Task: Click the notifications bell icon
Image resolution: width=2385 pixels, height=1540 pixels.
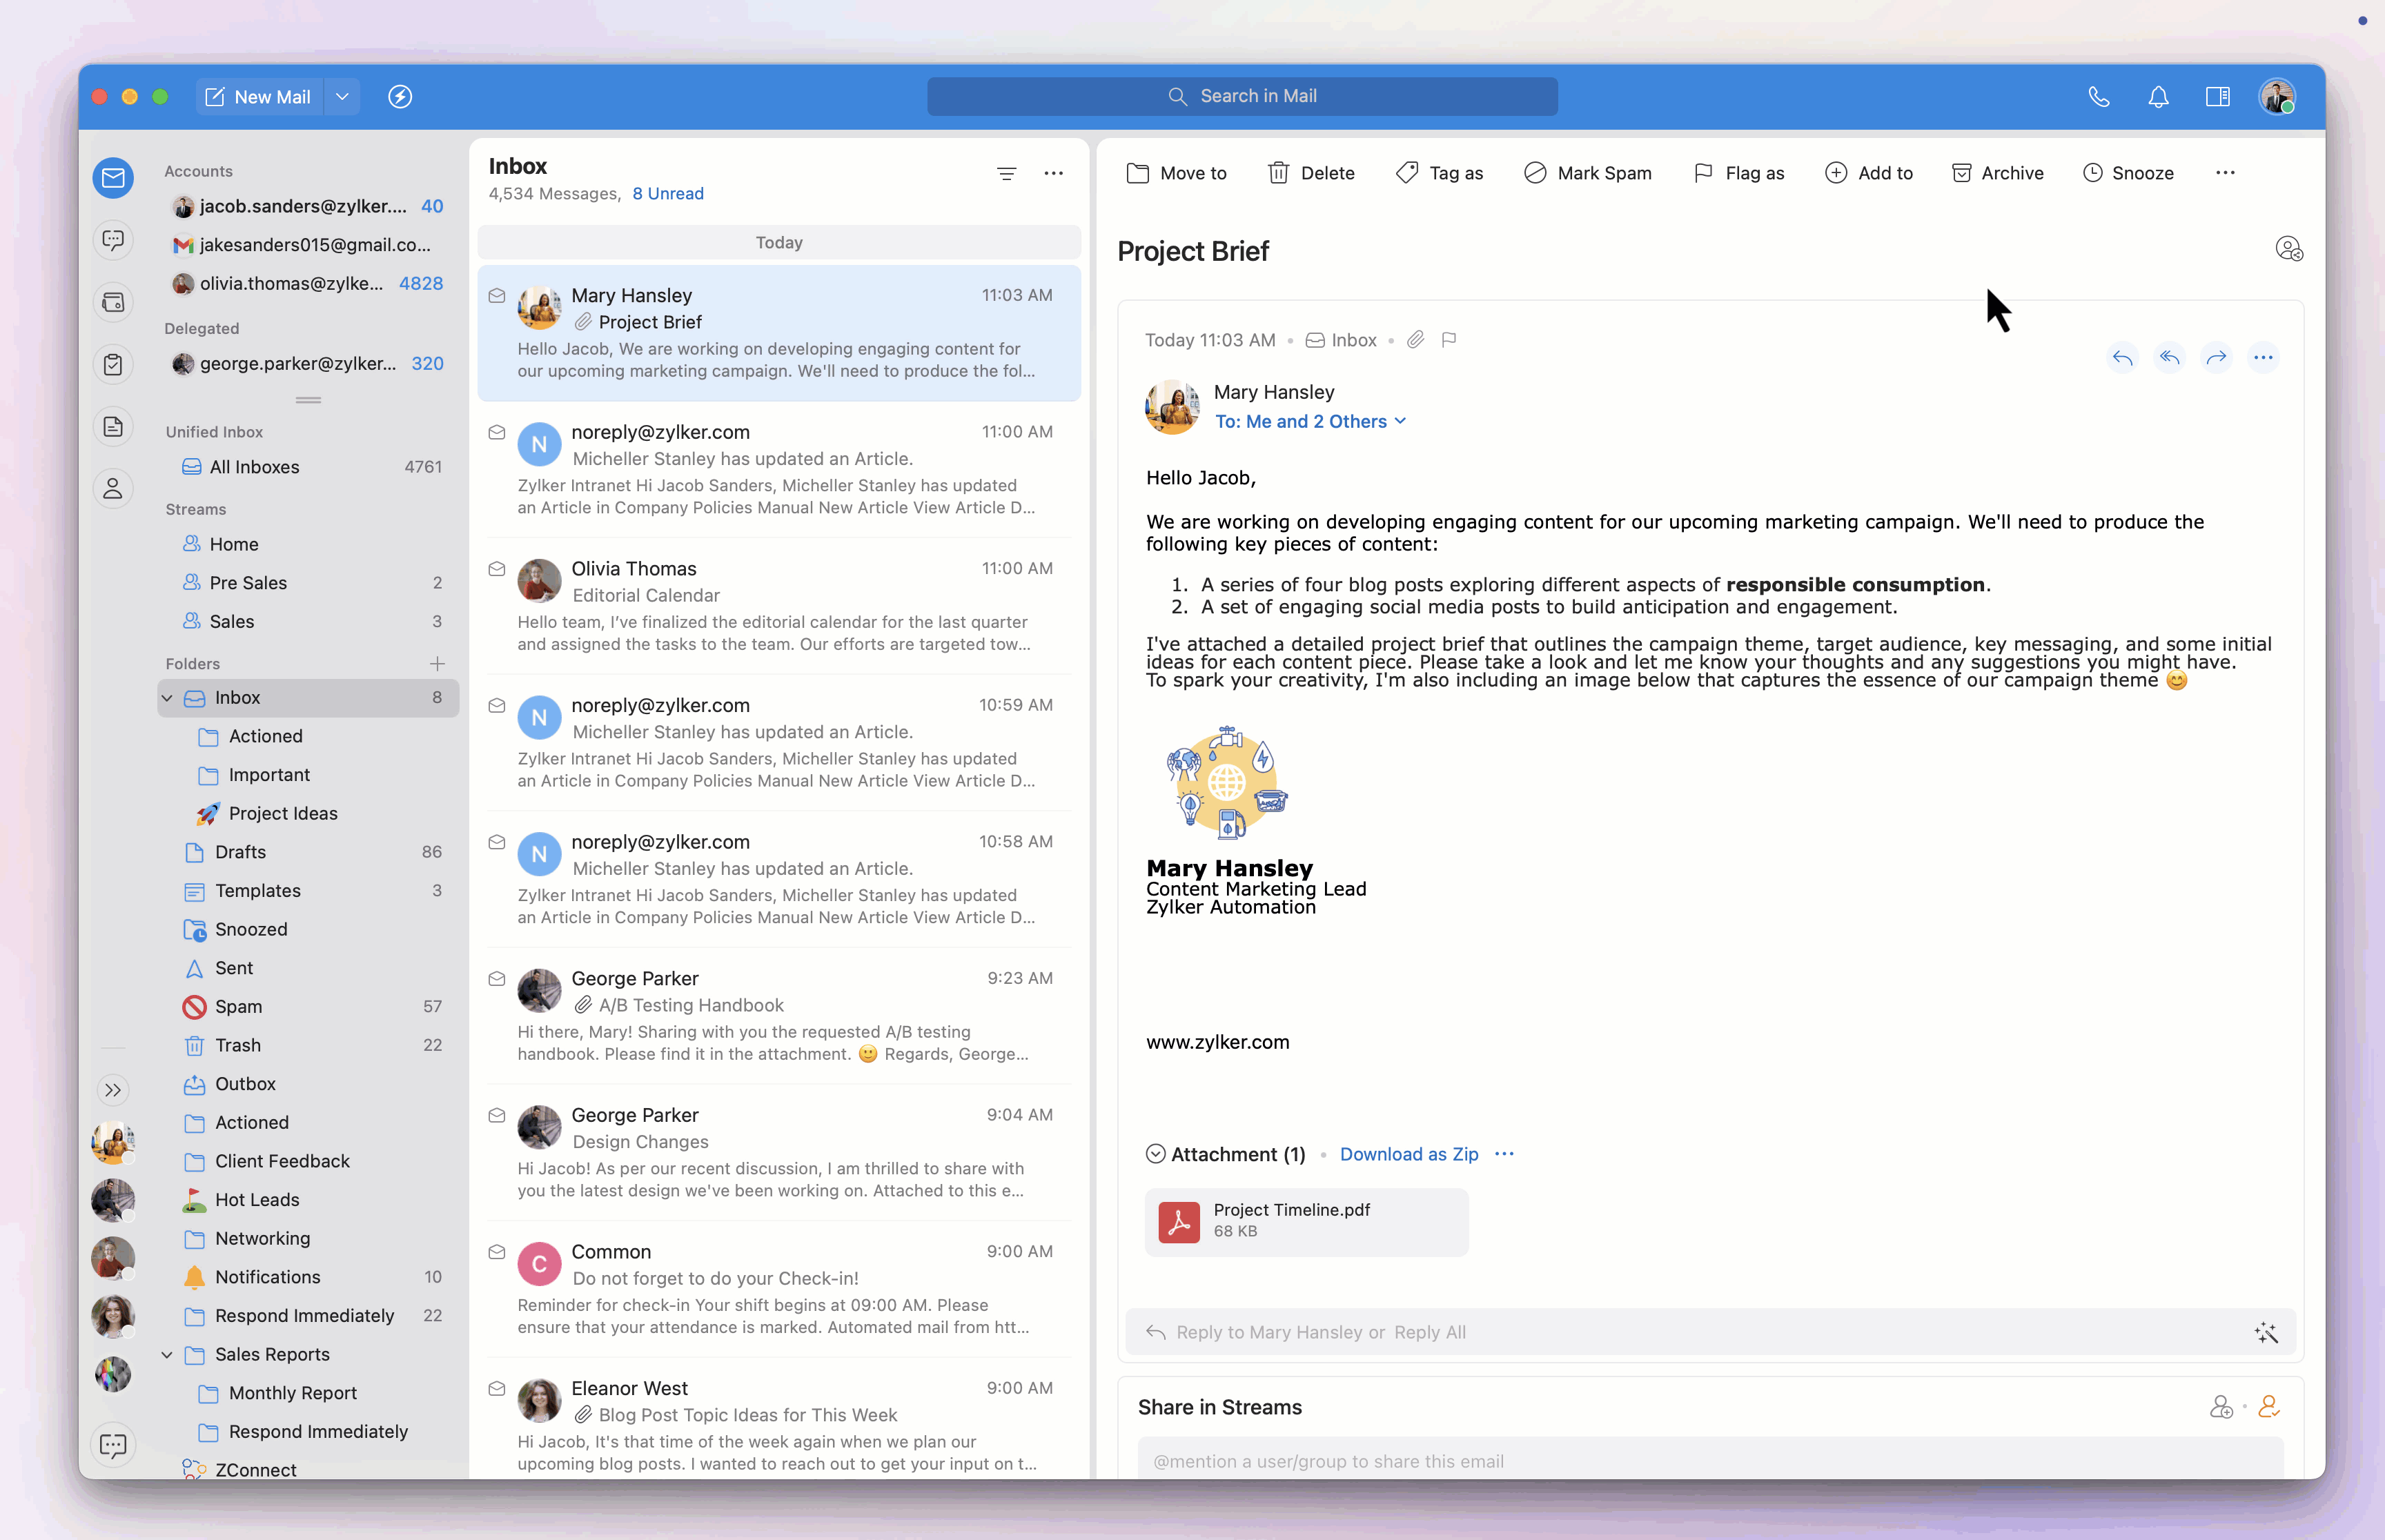Action: 2158,97
